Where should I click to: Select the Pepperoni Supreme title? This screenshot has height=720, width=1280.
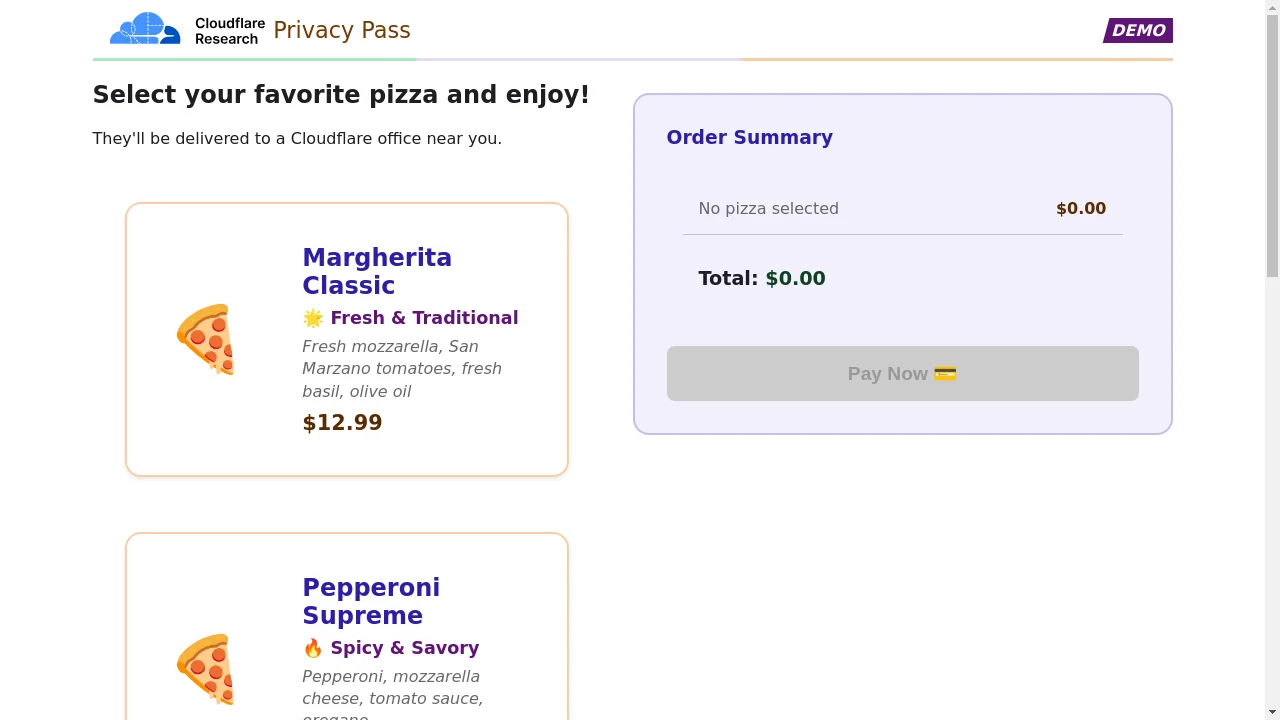[371, 601]
